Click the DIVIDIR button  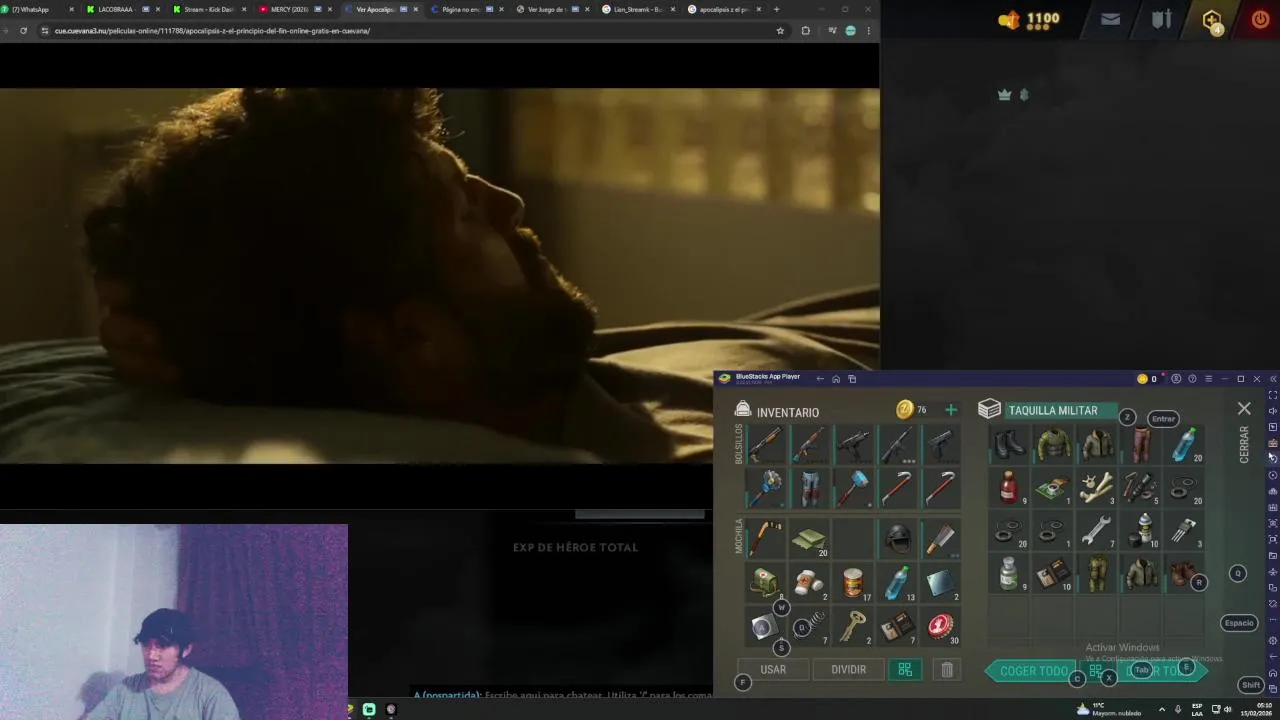click(x=848, y=670)
